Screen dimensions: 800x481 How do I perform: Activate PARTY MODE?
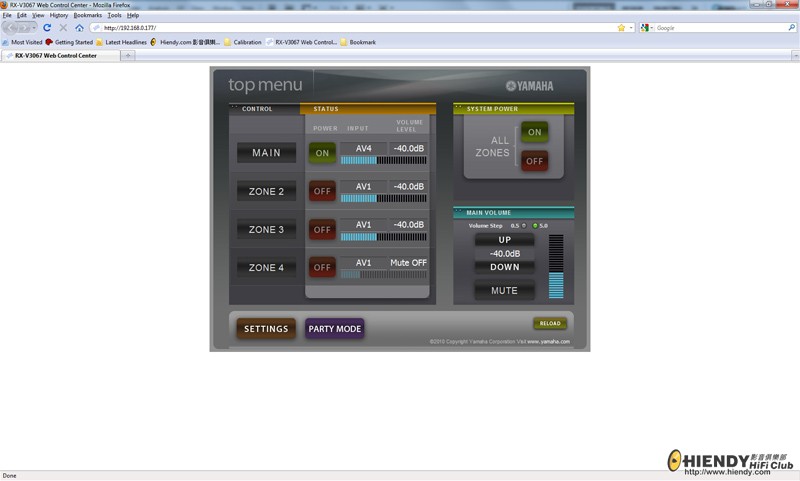click(x=335, y=328)
